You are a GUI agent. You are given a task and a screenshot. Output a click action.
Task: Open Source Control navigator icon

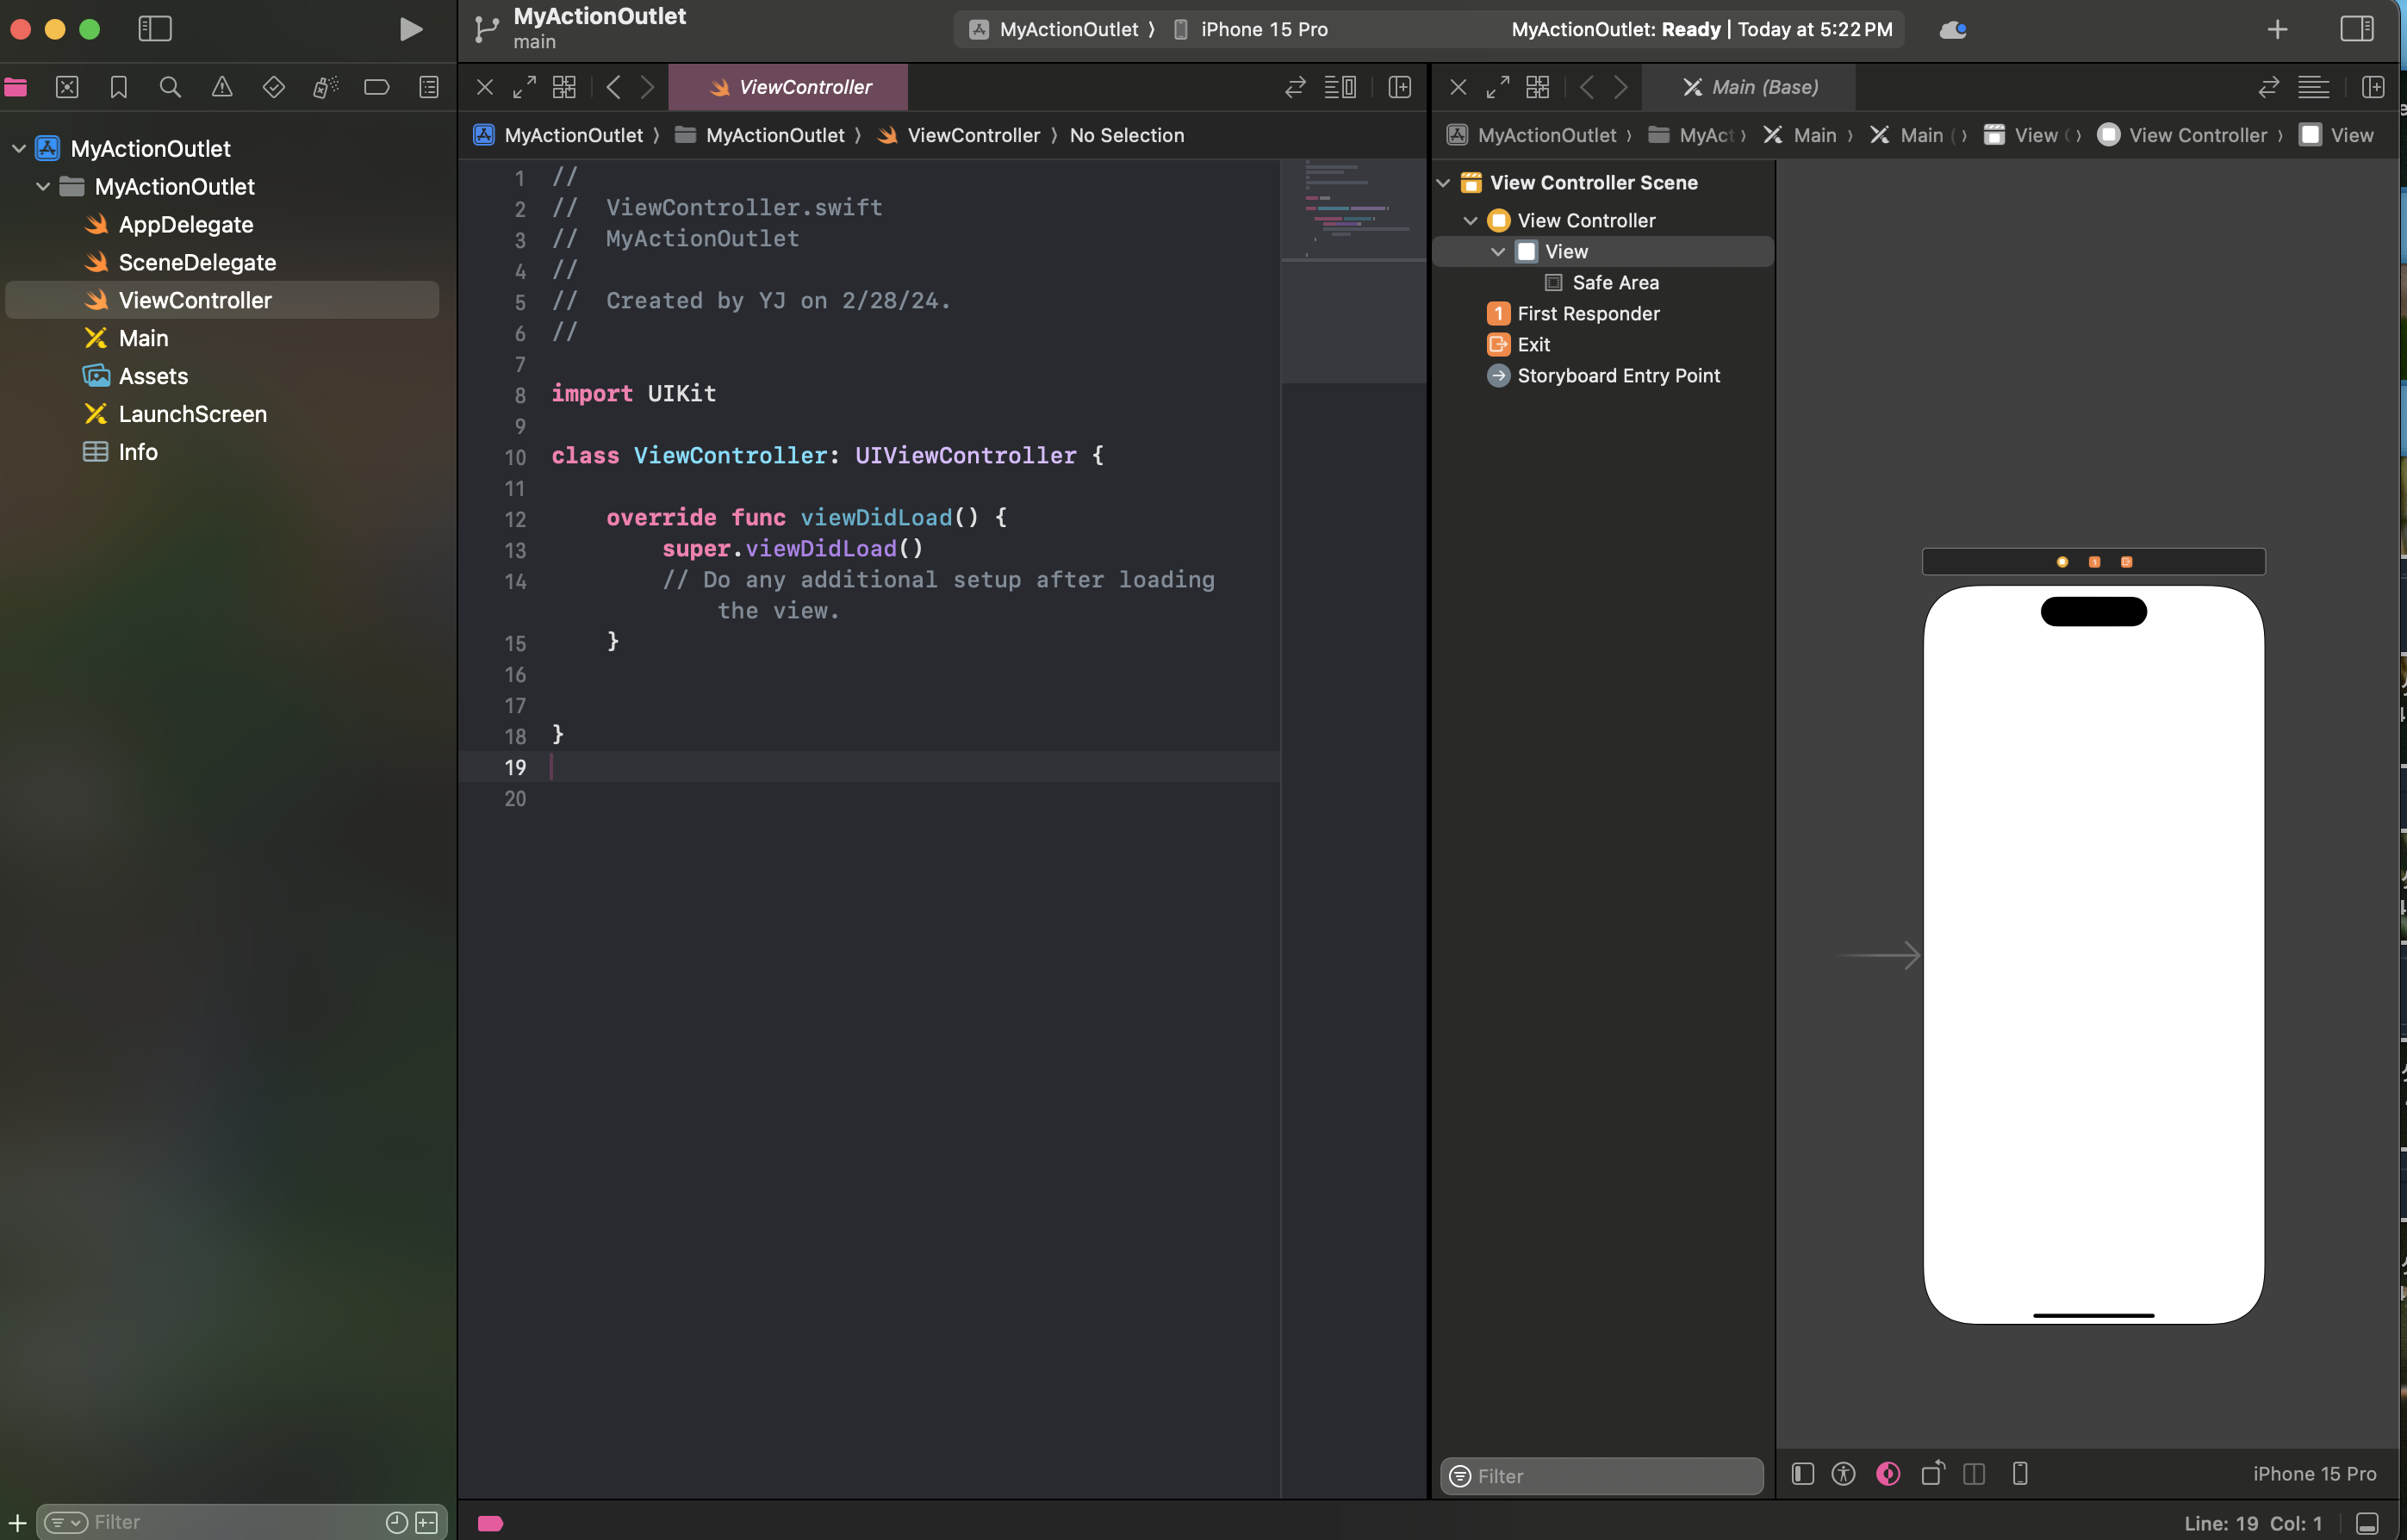(x=67, y=87)
